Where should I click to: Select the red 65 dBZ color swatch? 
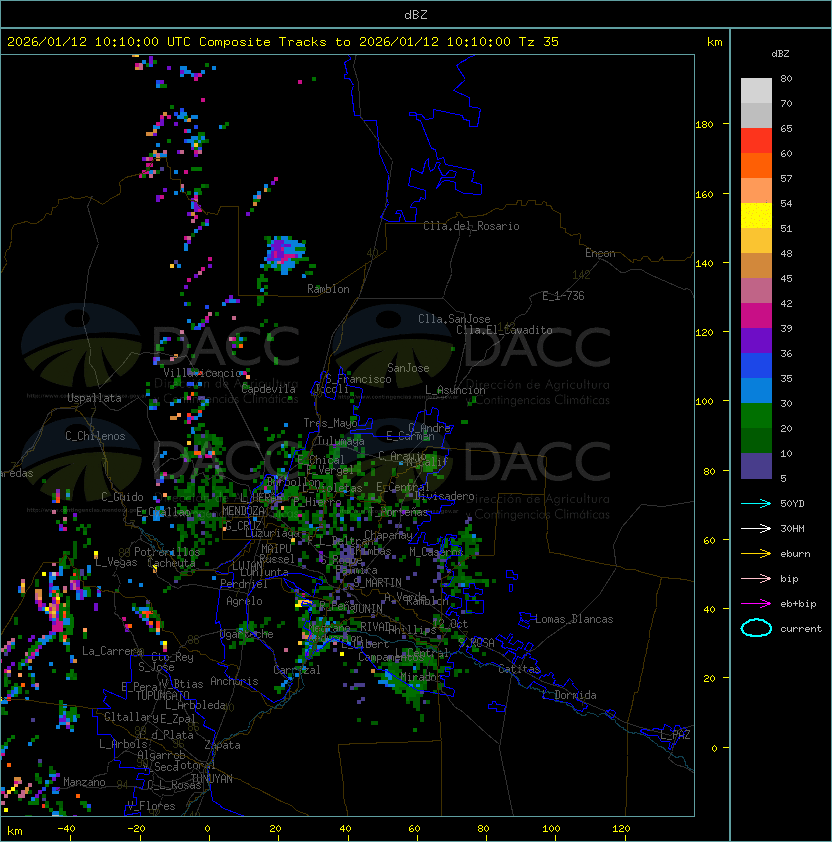coord(756,141)
